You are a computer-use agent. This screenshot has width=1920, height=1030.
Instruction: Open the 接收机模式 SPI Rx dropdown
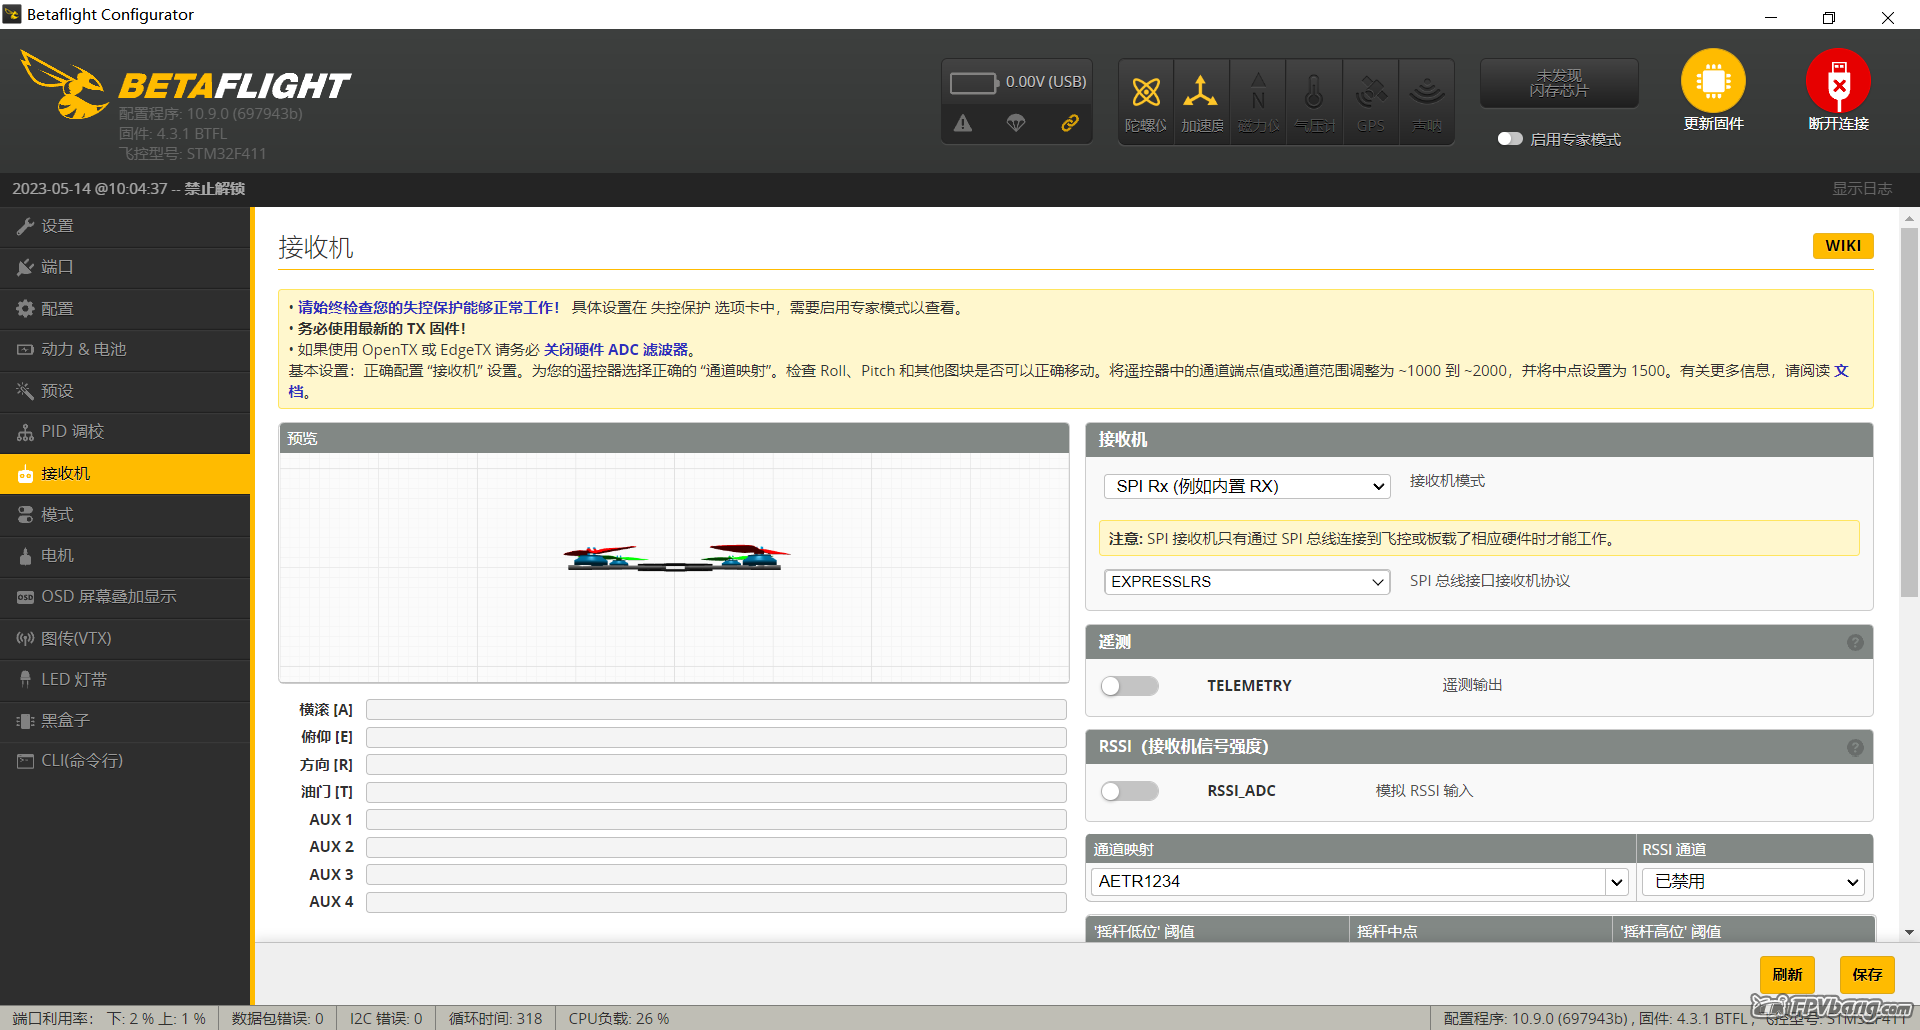click(x=1247, y=486)
